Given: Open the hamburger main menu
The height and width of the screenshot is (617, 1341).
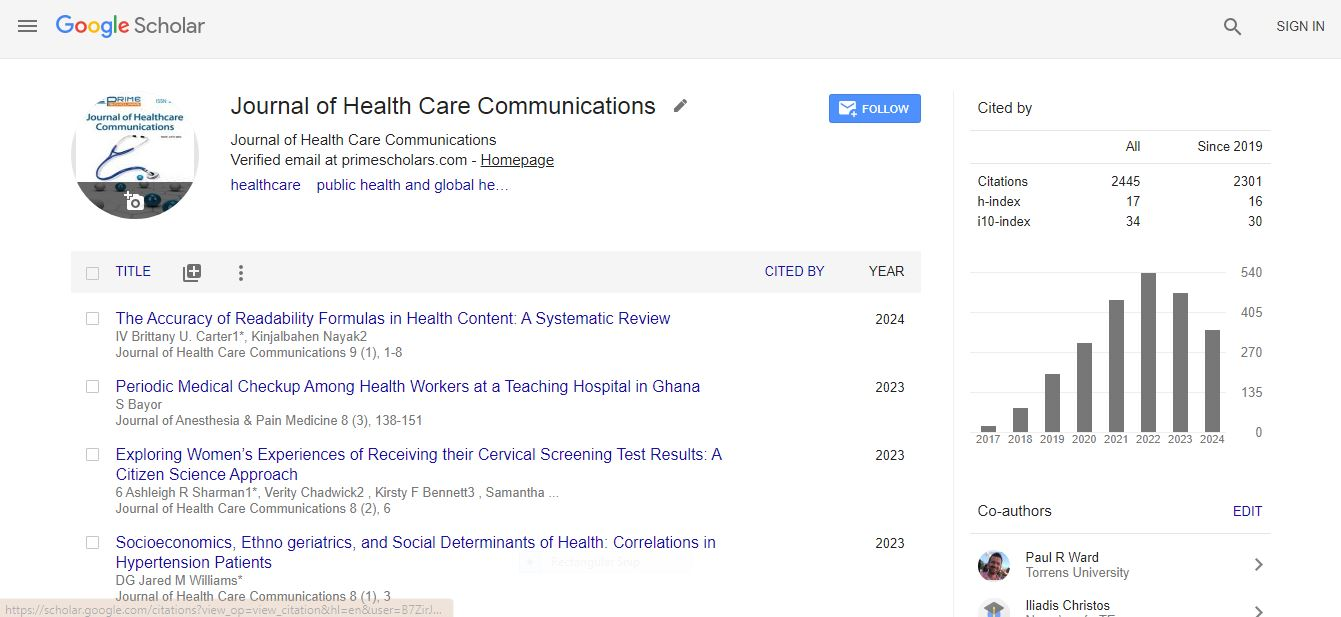Looking at the screenshot, I should pyautogui.click(x=27, y=26).
